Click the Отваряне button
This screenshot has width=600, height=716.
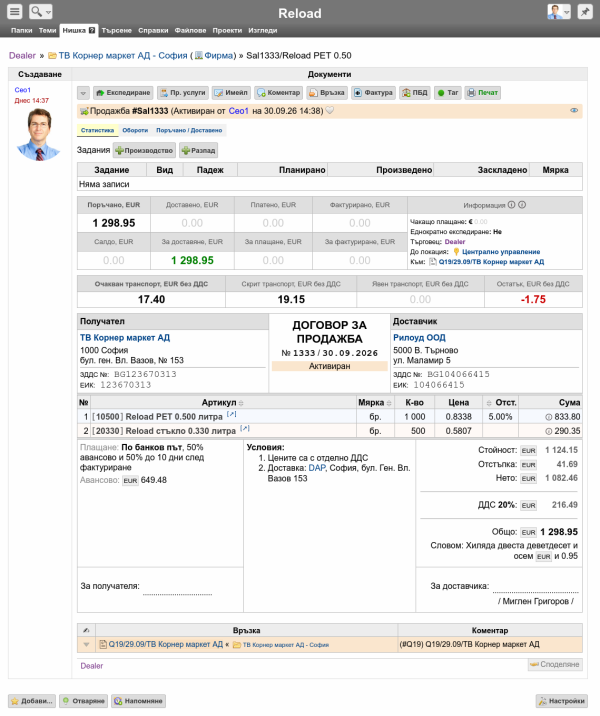pos(83,701)
